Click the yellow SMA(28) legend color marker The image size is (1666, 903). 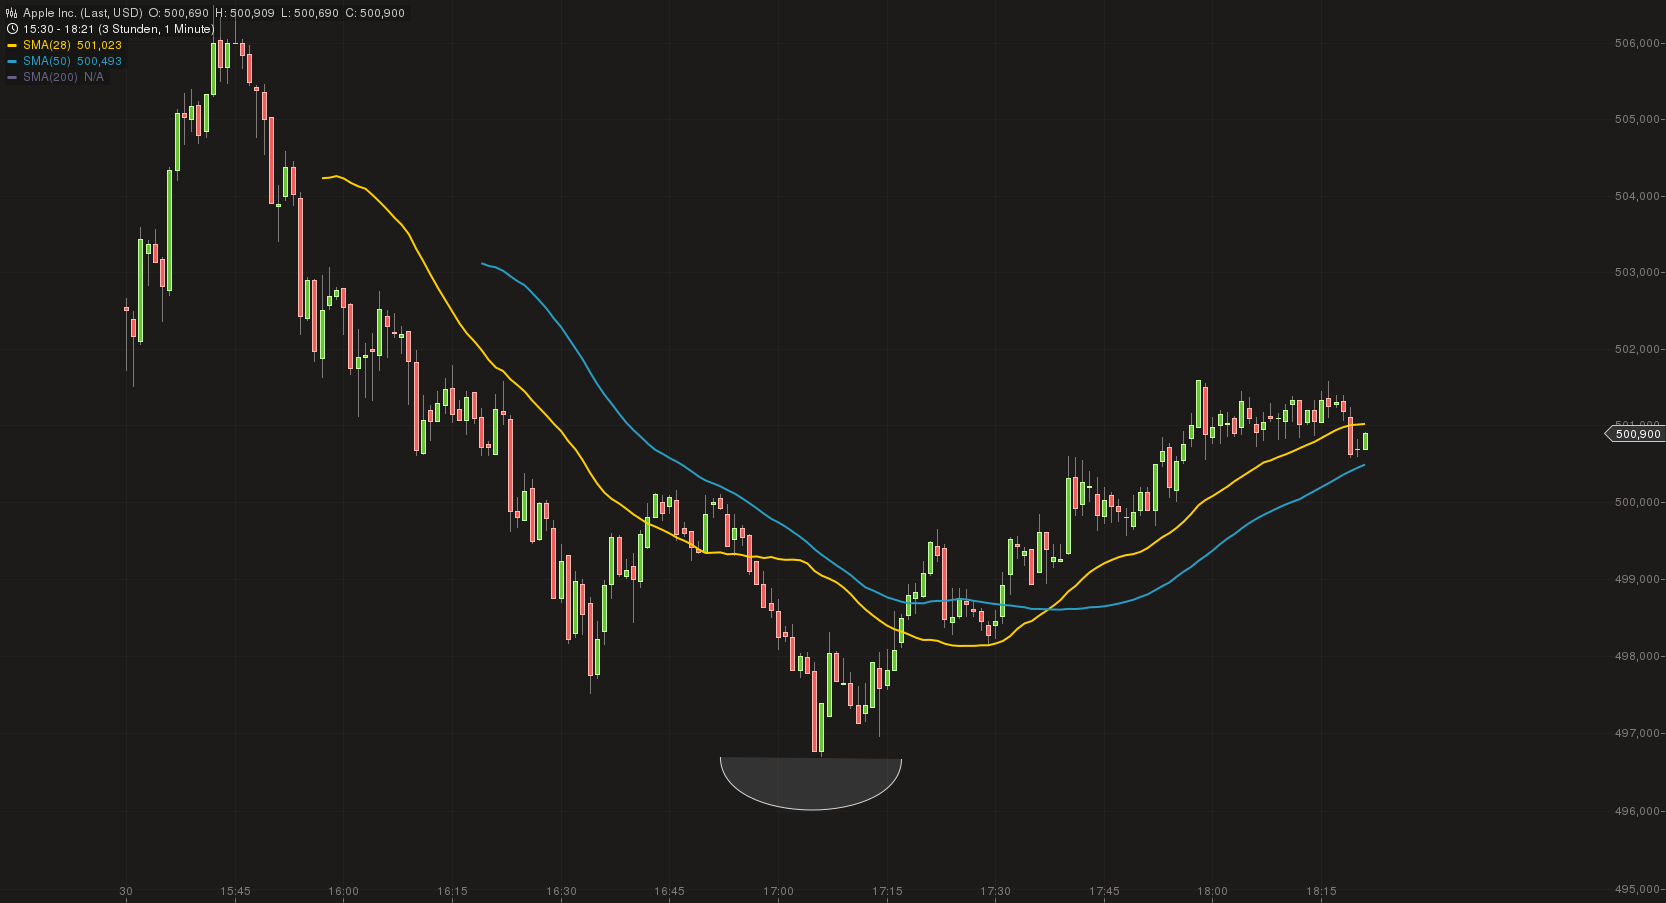coord(12,45)
